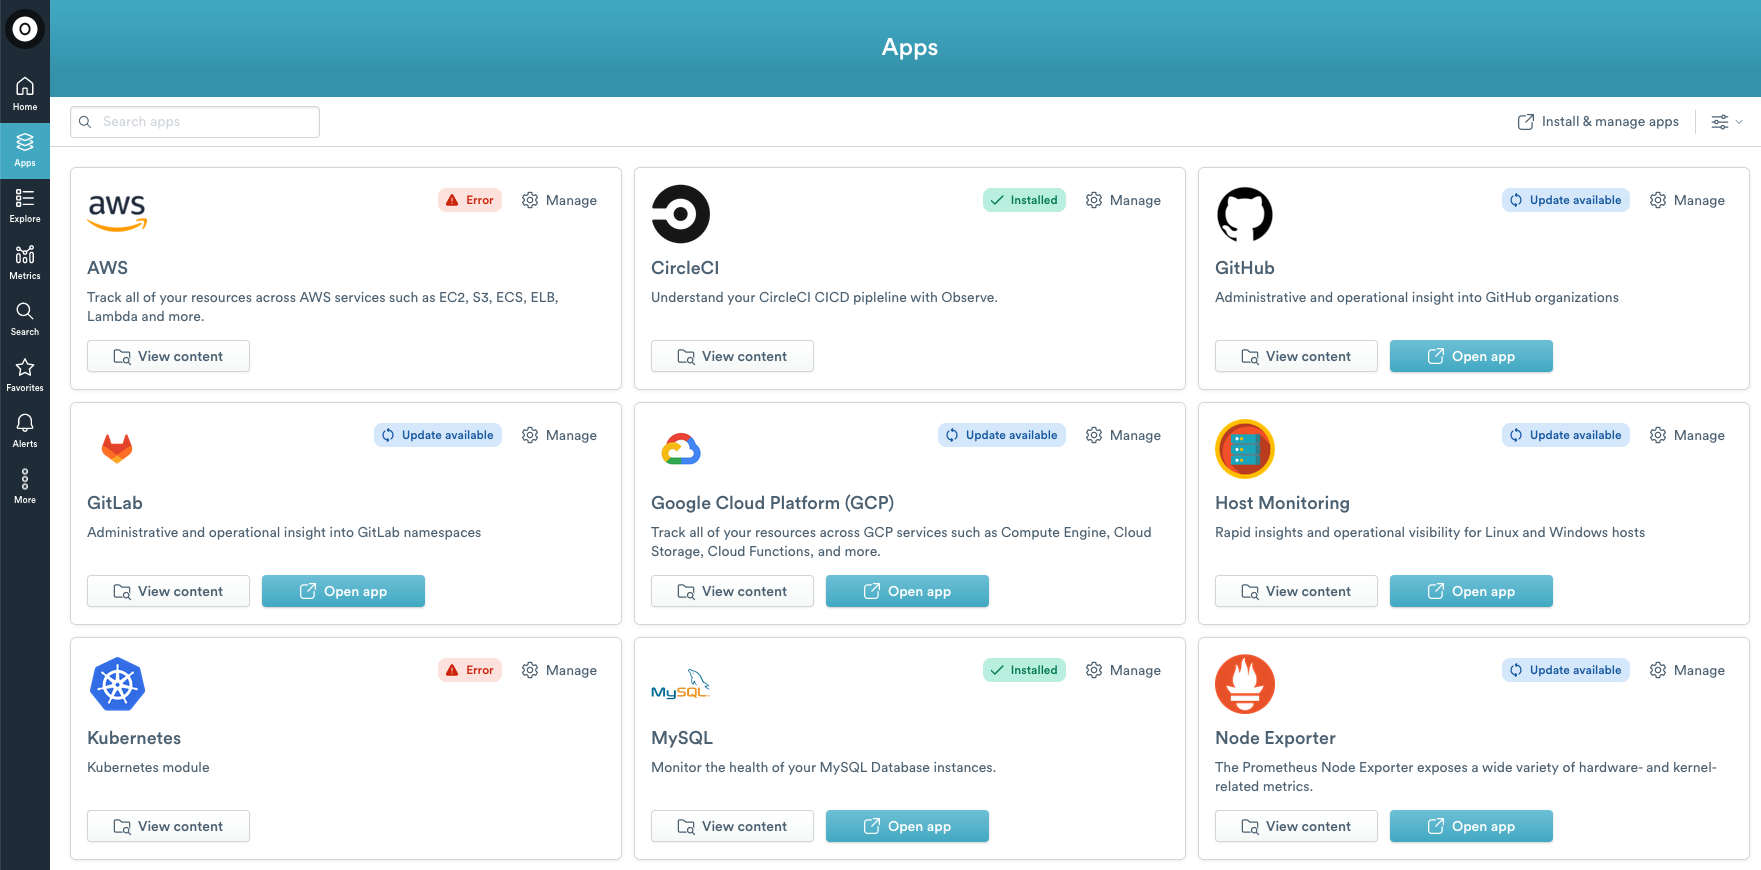Viewport: 1761px width, 870px height.
Task: Open Explore in the sidebar
Action: click(25, 206)
